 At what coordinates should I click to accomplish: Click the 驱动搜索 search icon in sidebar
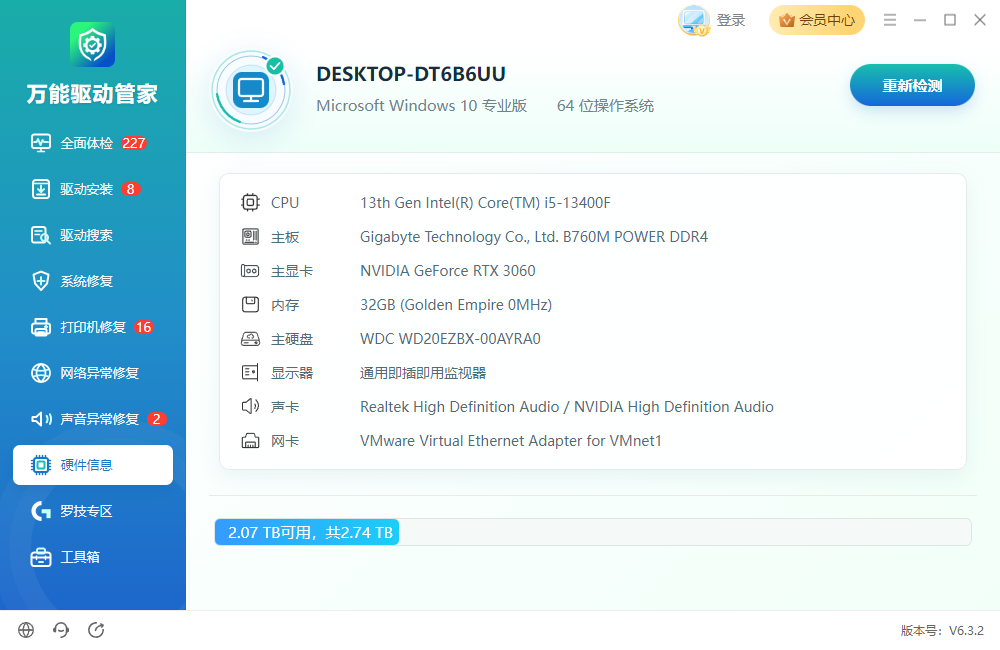(41, 235)
